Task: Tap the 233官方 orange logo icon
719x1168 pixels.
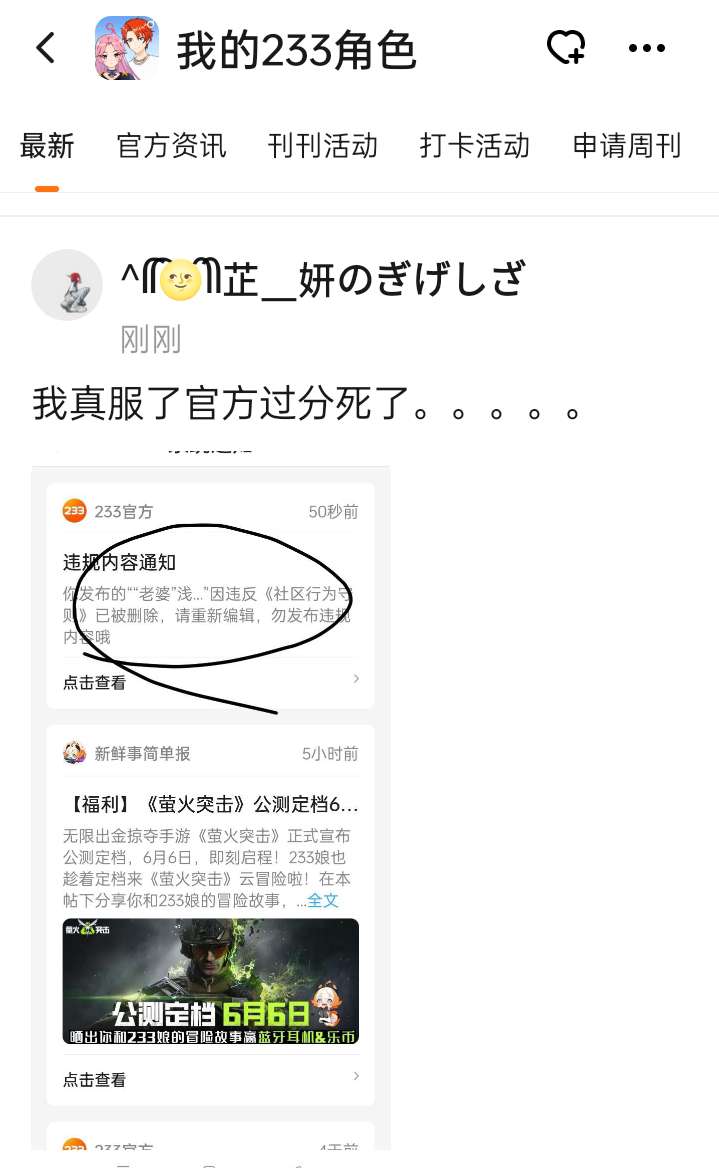Action: (75, 511)
